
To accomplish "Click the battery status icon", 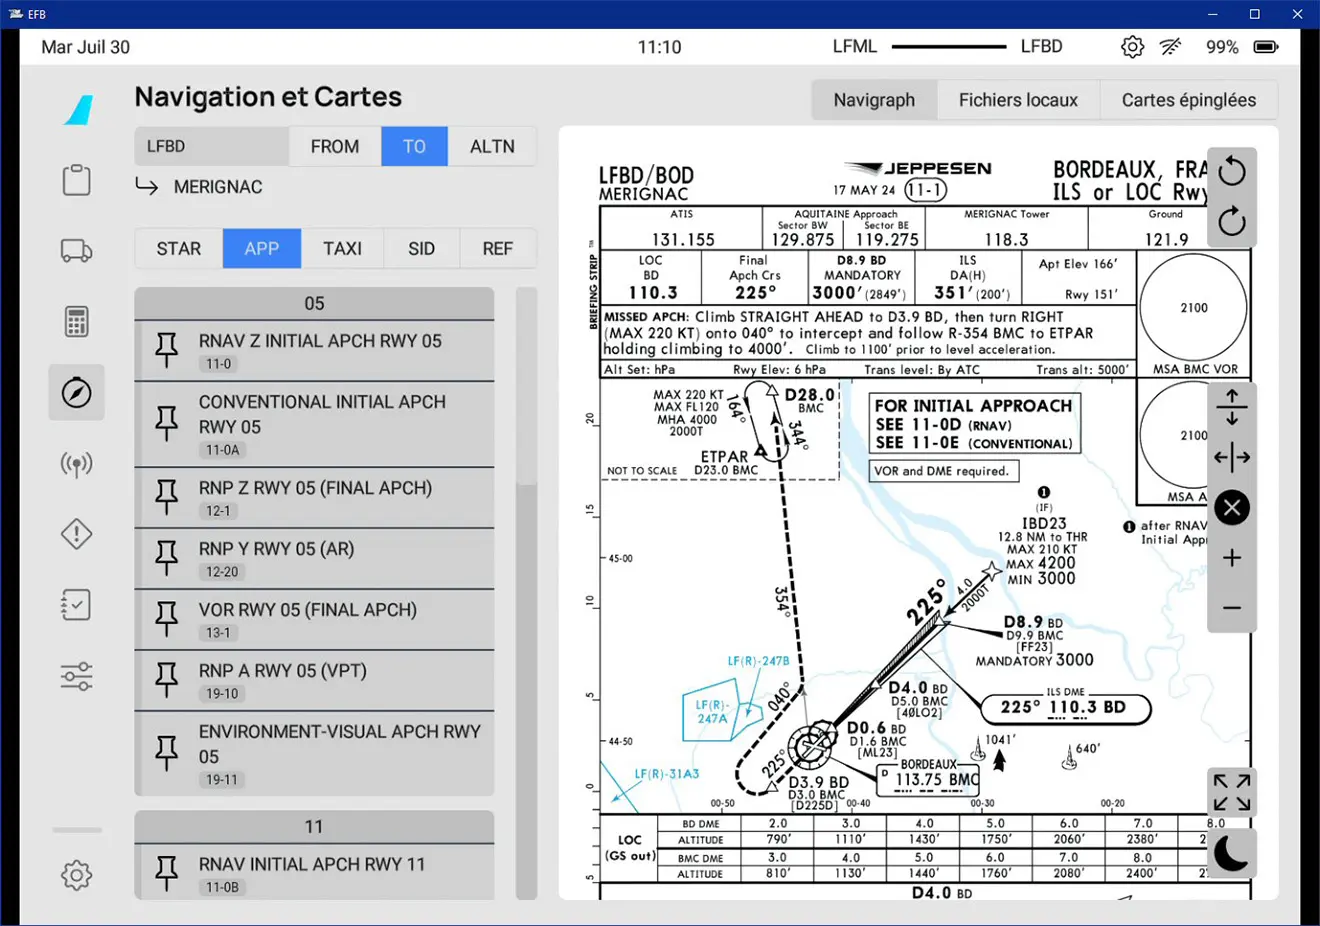I will pos(1266,47).
